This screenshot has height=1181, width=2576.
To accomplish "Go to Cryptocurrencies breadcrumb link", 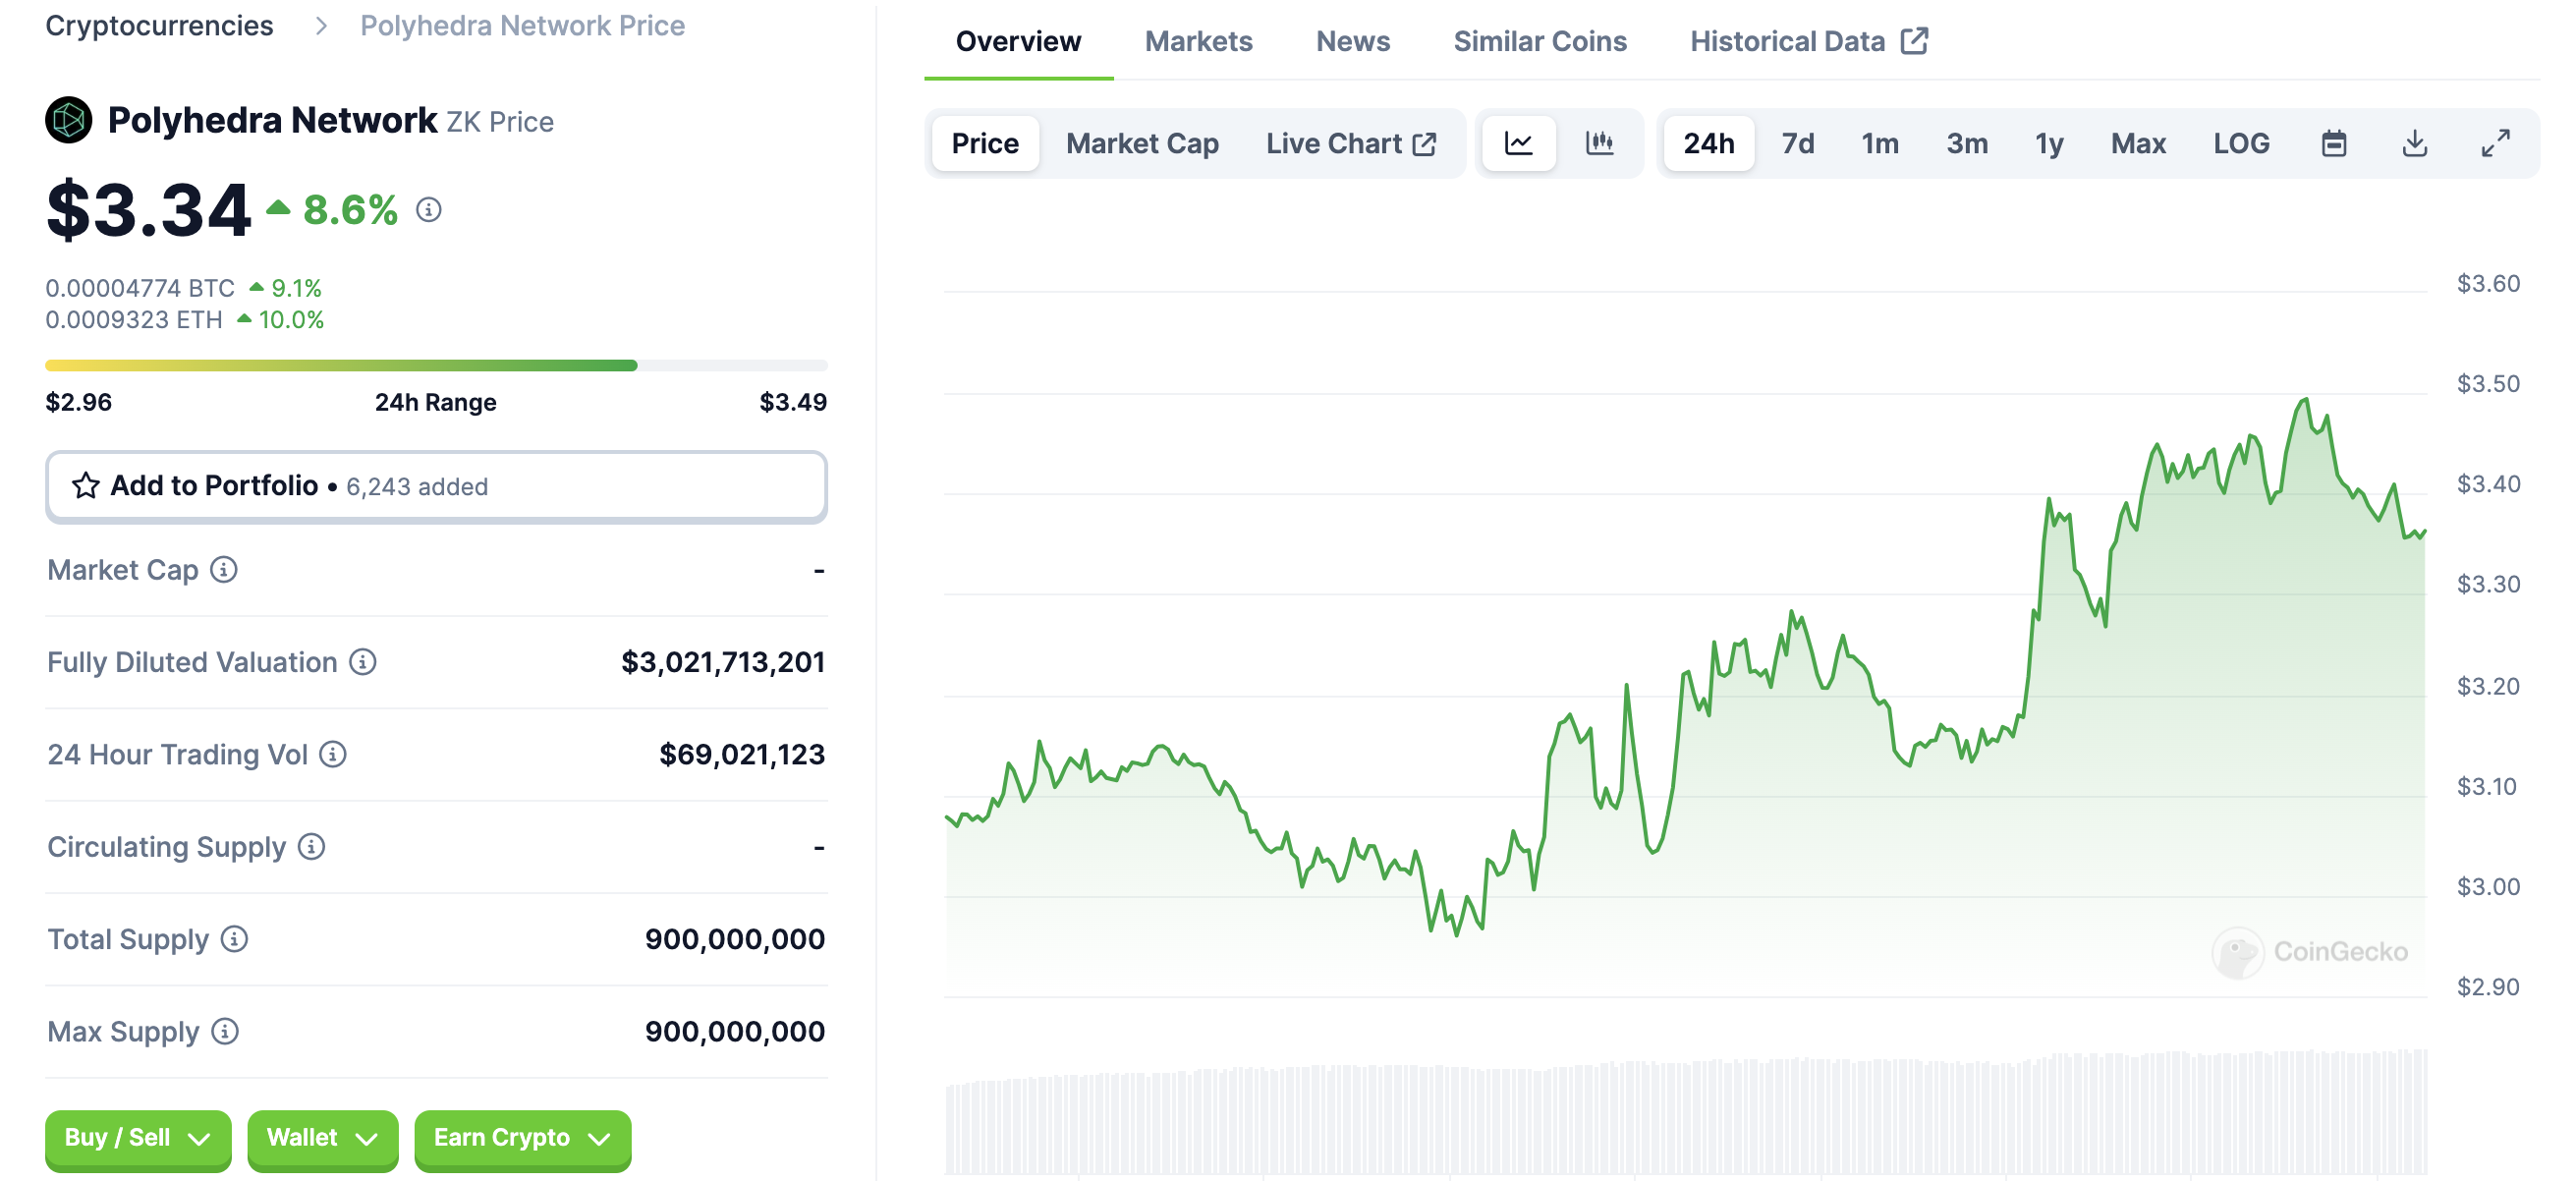I will pos(159,25).
